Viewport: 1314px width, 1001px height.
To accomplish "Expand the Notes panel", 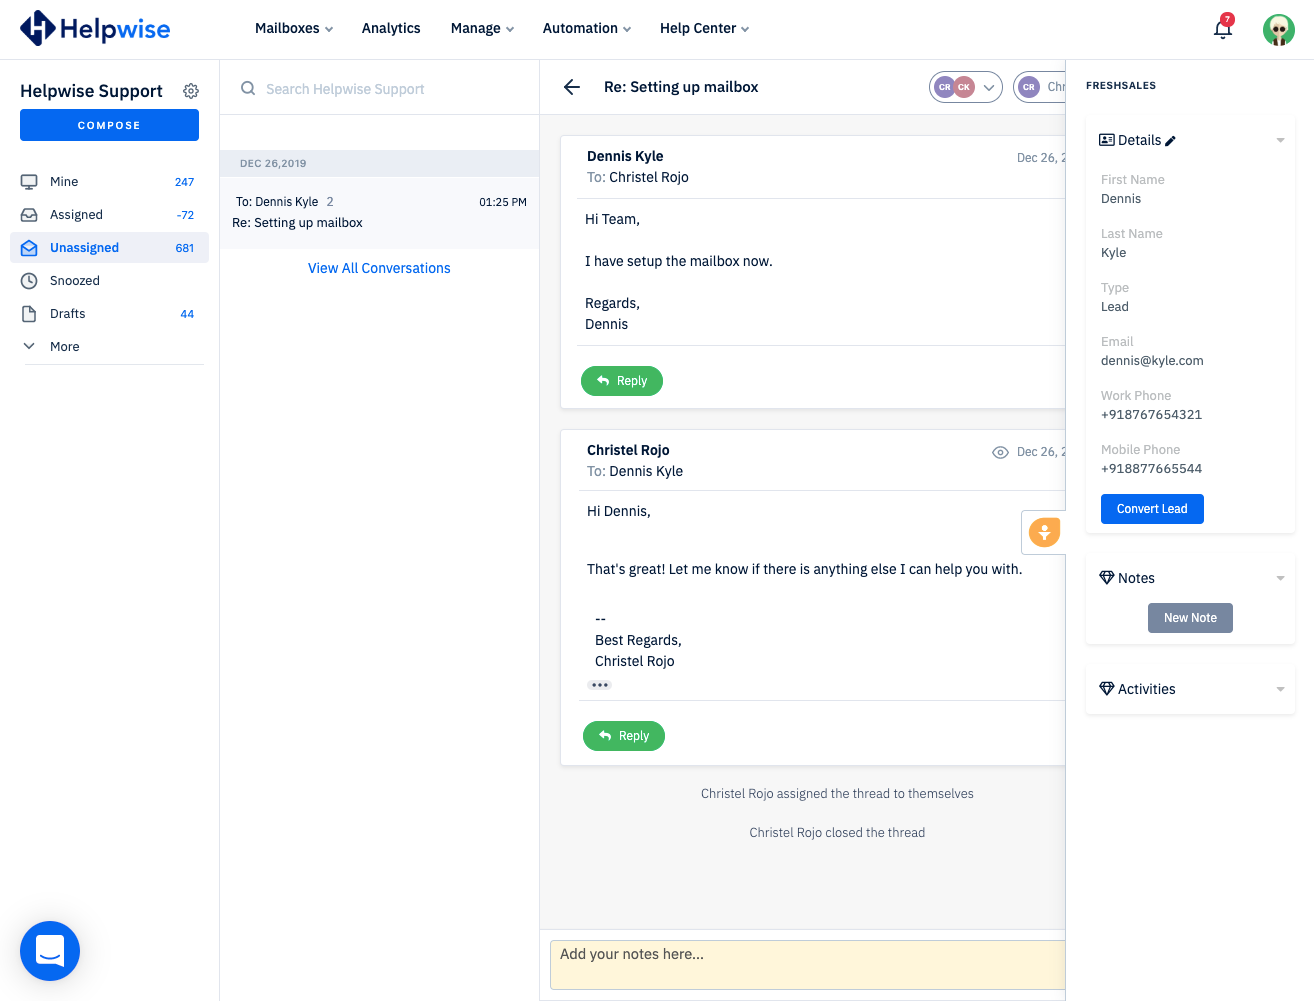I will [x=1280, y=578].
